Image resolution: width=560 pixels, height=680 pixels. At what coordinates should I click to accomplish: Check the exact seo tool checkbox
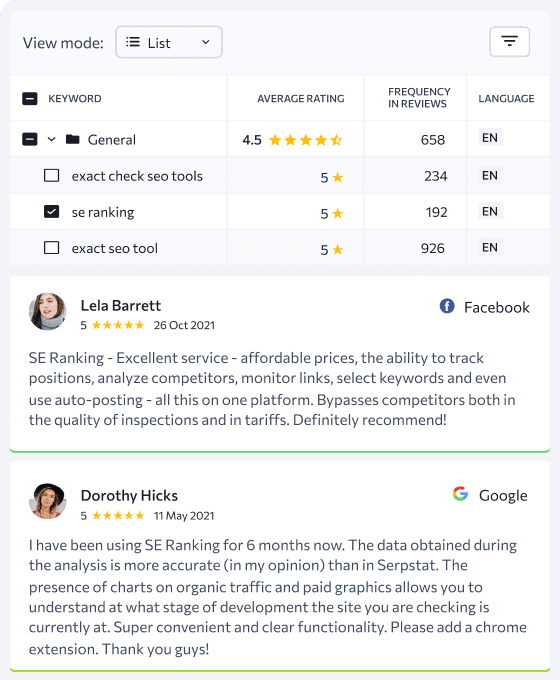click(x=52, y=248)
